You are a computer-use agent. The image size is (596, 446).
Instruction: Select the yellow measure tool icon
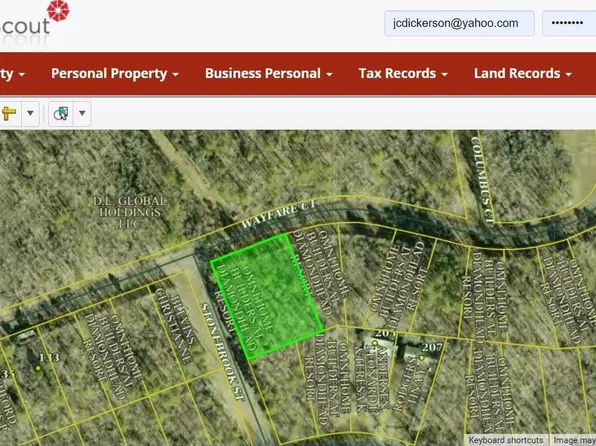point(9,113)
